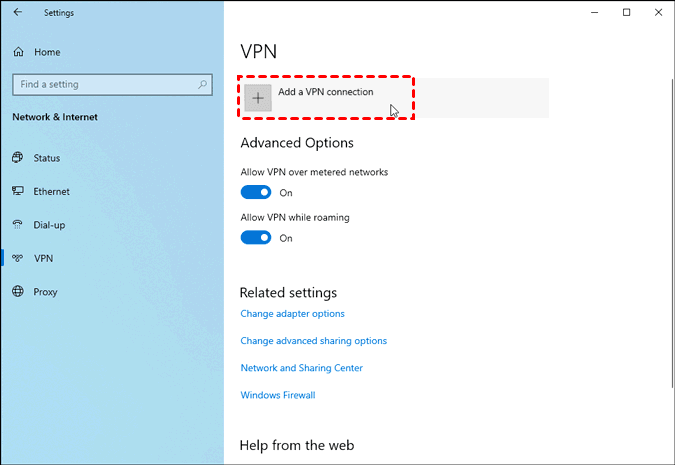Image resolution: width=675 pixels, height=465 pixels.
Task: Open the Proxy settings page
Action: point(45,292)
